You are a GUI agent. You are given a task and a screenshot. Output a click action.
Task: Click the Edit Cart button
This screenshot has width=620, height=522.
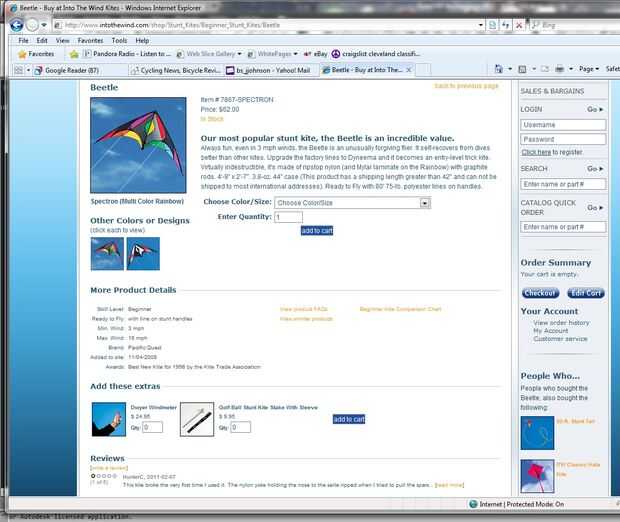(x=586, y=293)
